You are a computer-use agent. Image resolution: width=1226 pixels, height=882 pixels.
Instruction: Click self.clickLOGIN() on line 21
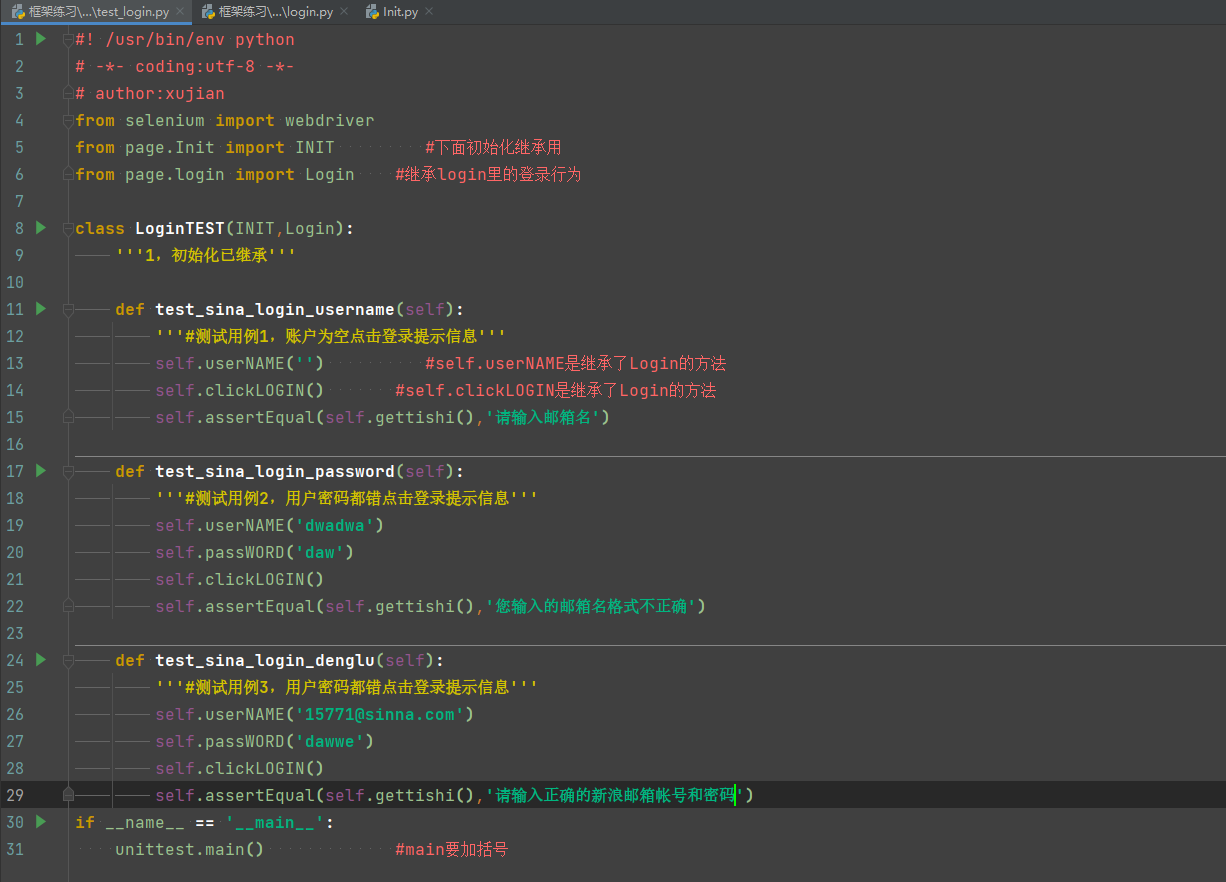tap(240, 580)
